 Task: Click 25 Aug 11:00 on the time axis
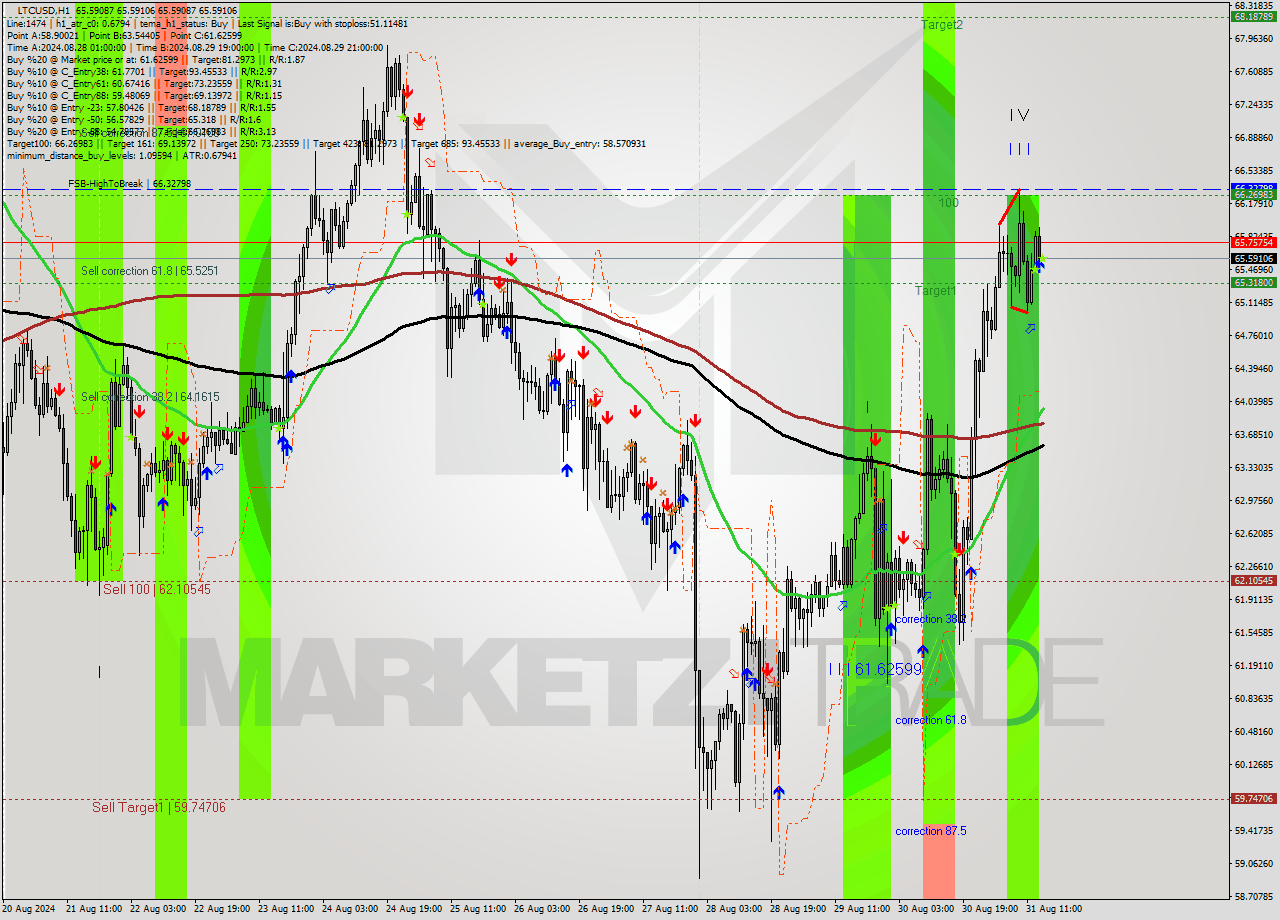(479, 909)
